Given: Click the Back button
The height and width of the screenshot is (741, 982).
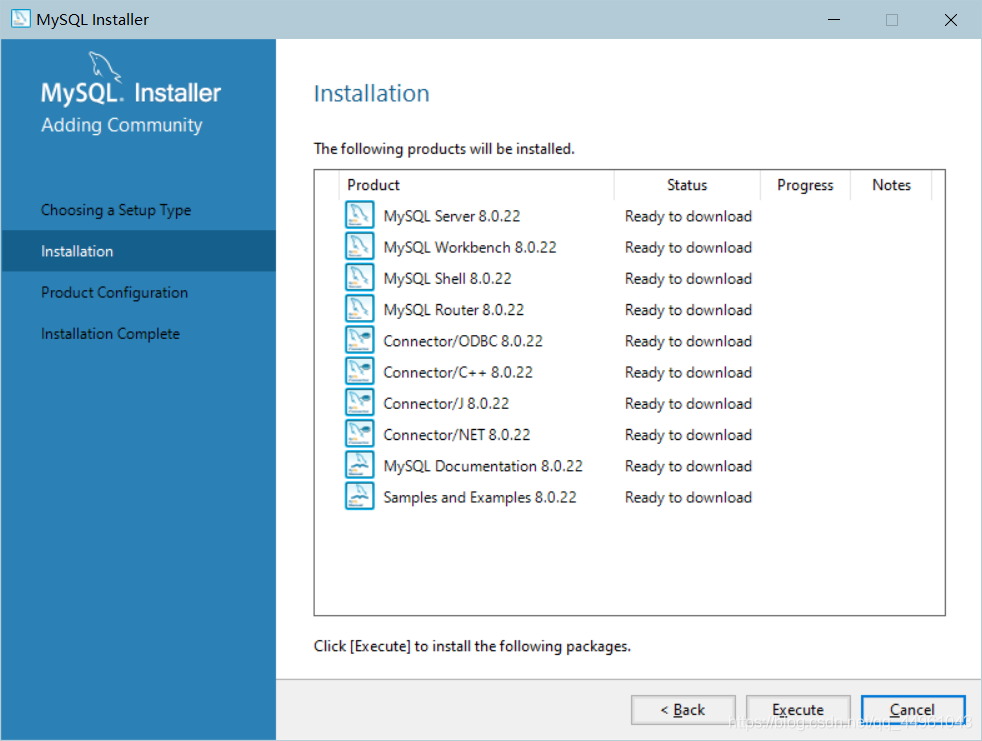Looking at the screenshot, I should coord(683,710).
